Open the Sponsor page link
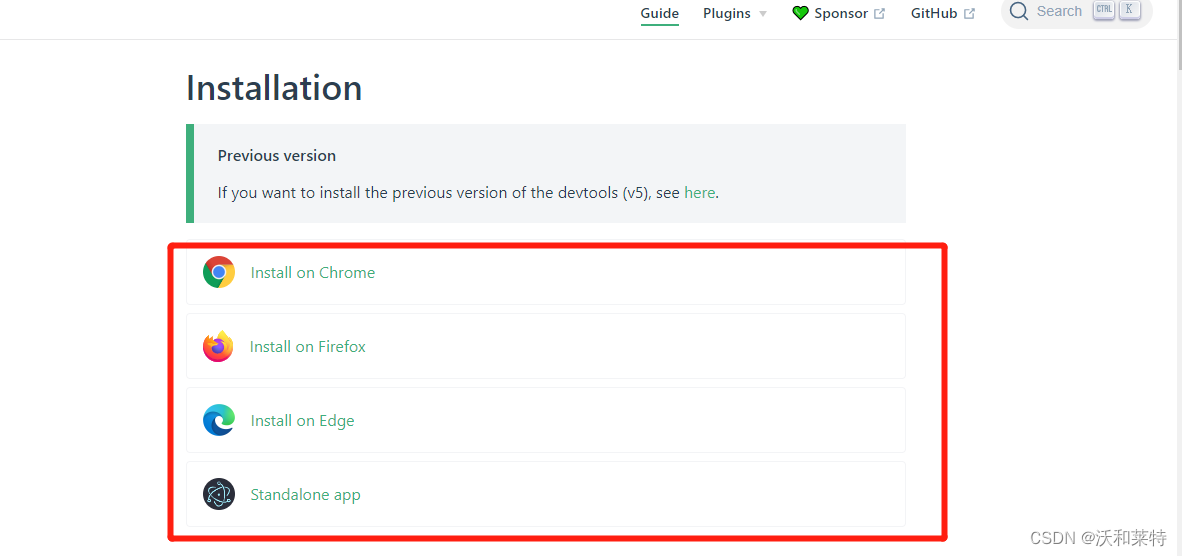This screenshot has height=556, width=1182. pos(841,14)
